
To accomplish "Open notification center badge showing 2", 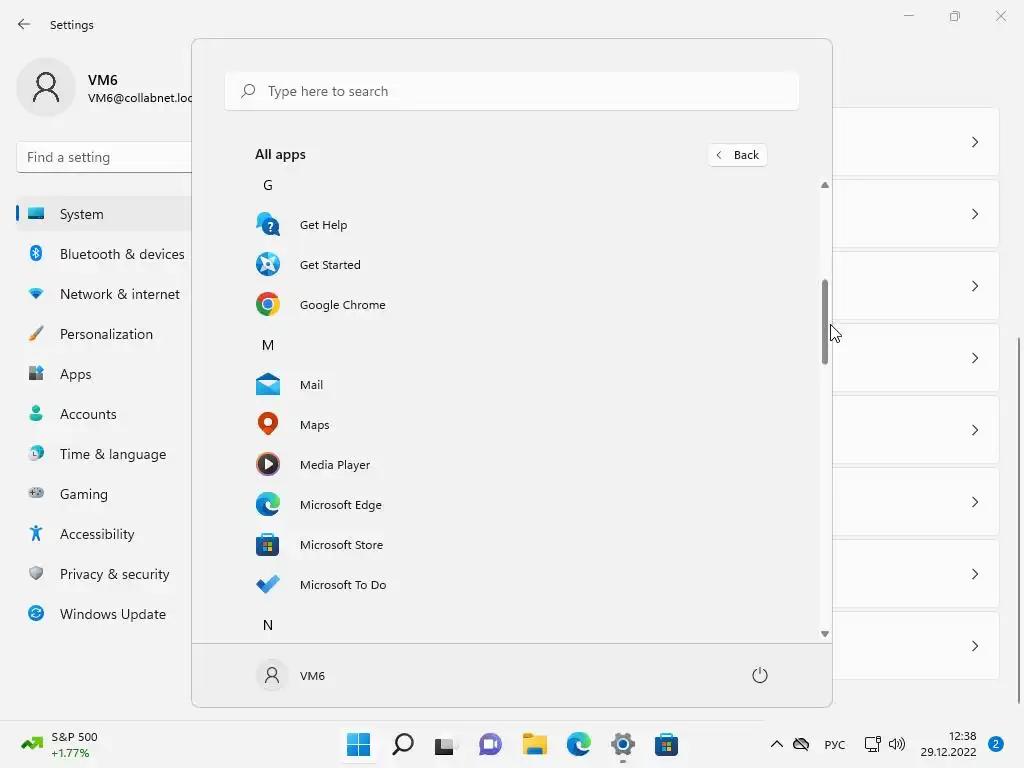I will pos(996,744).
